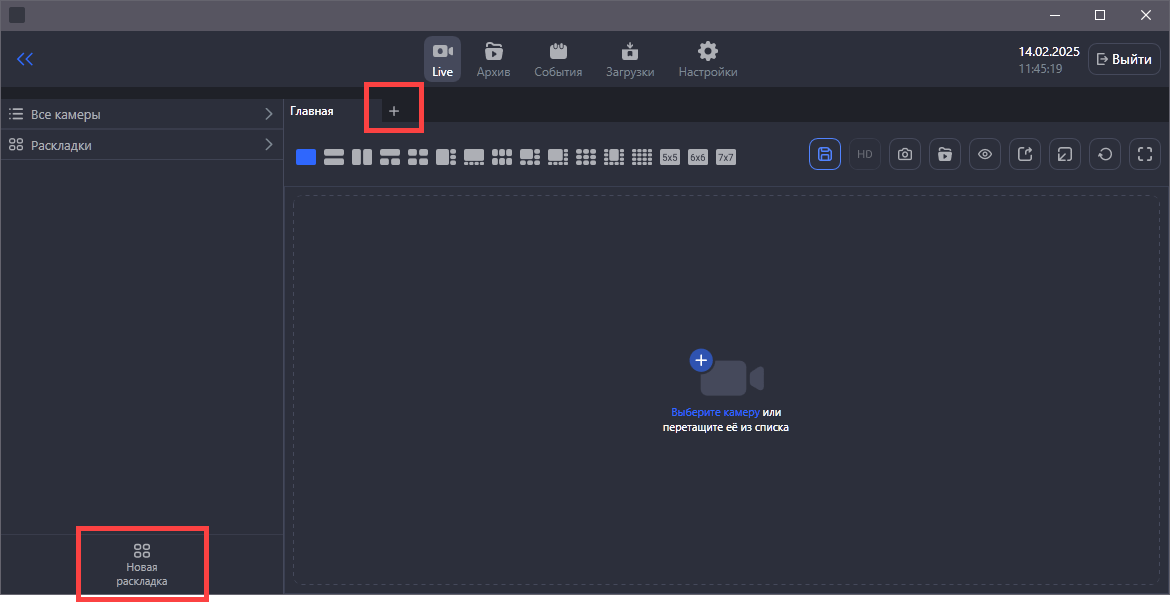Add a new tab with the plus button
1170x602 pixels.
click(x=394, y=111)
